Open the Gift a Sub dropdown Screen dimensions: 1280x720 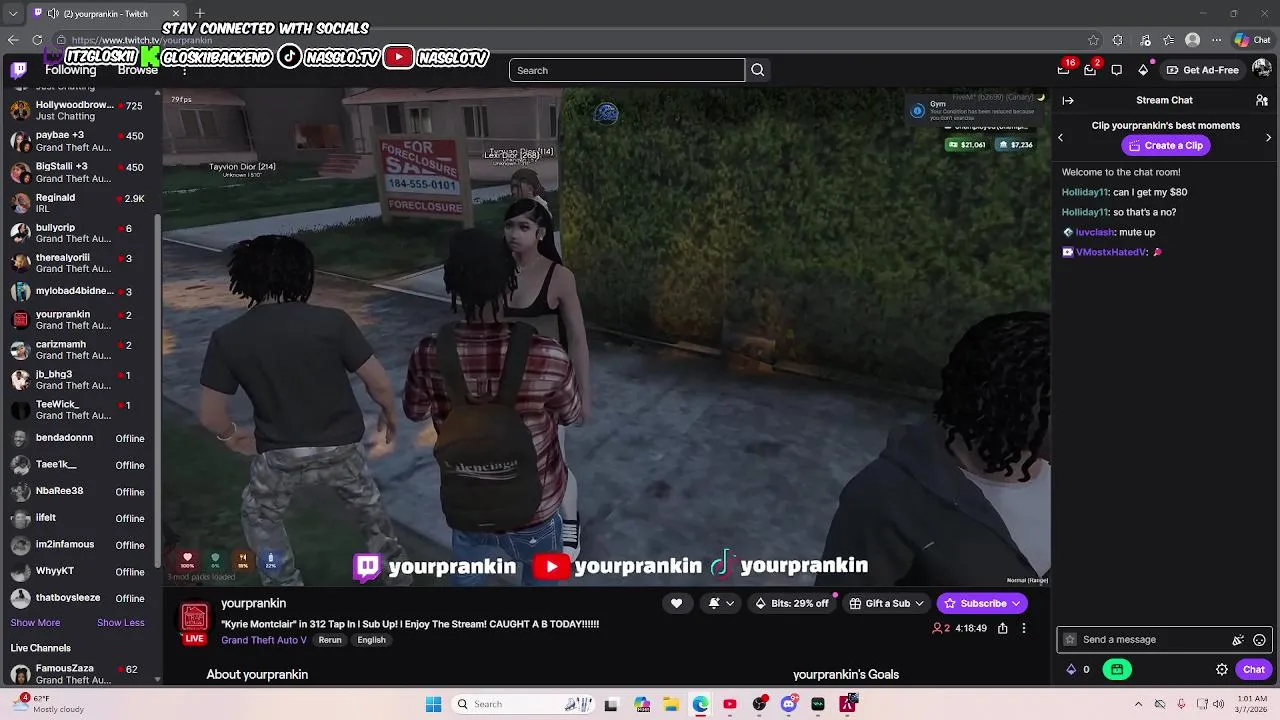coord(887,603)
